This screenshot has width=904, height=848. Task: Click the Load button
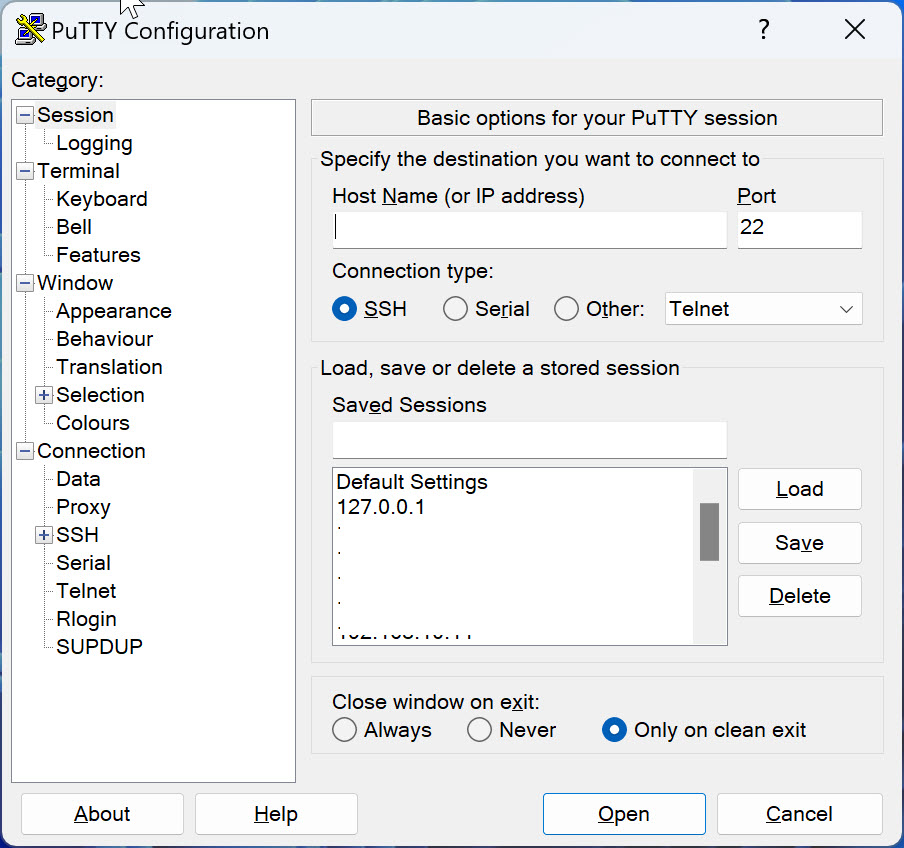(800, 489)
